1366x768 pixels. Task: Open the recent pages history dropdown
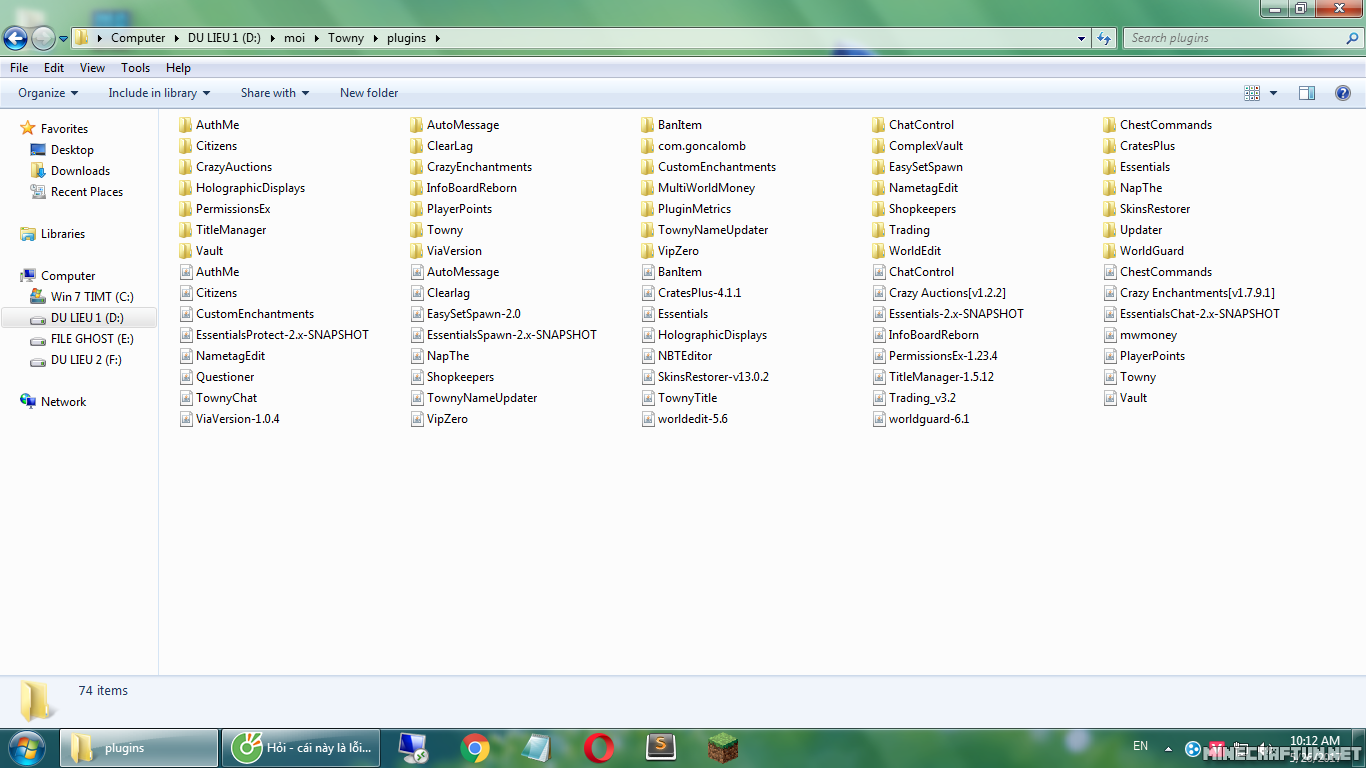[x=63, y=39]
